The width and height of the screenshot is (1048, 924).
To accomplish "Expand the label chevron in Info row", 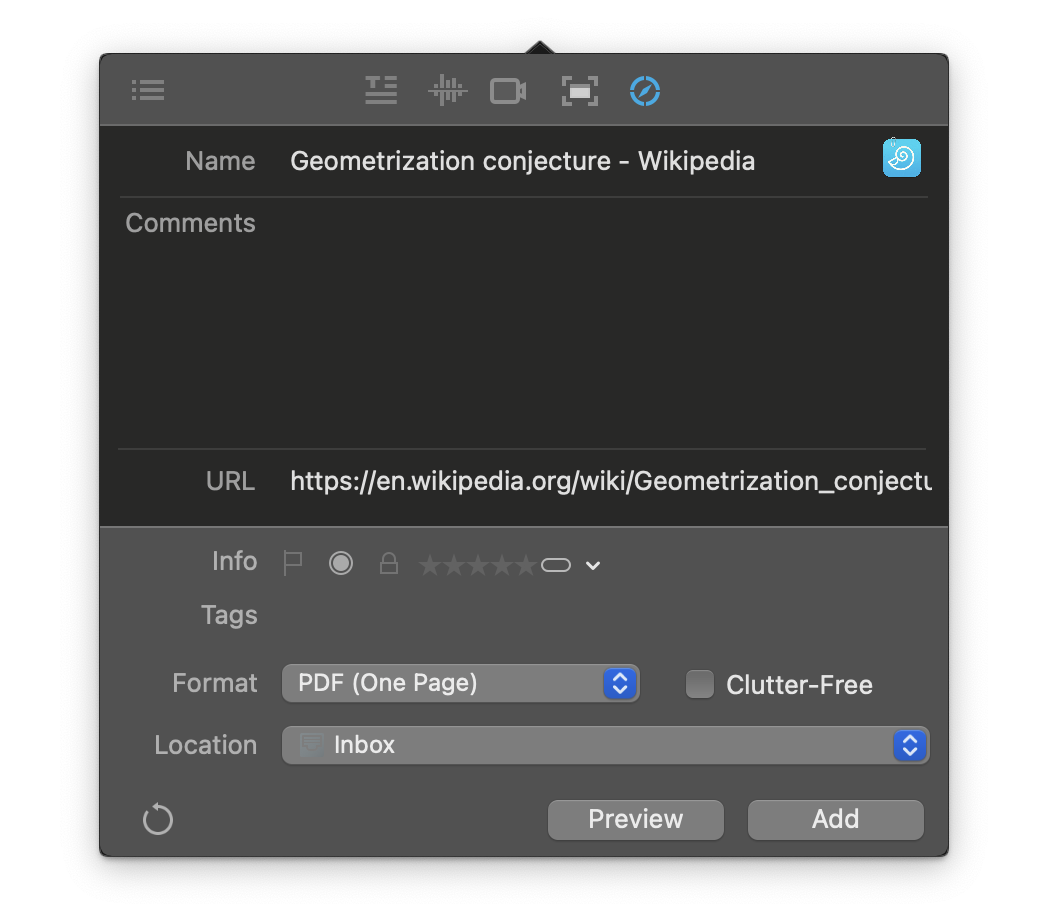I will [593, 566].
